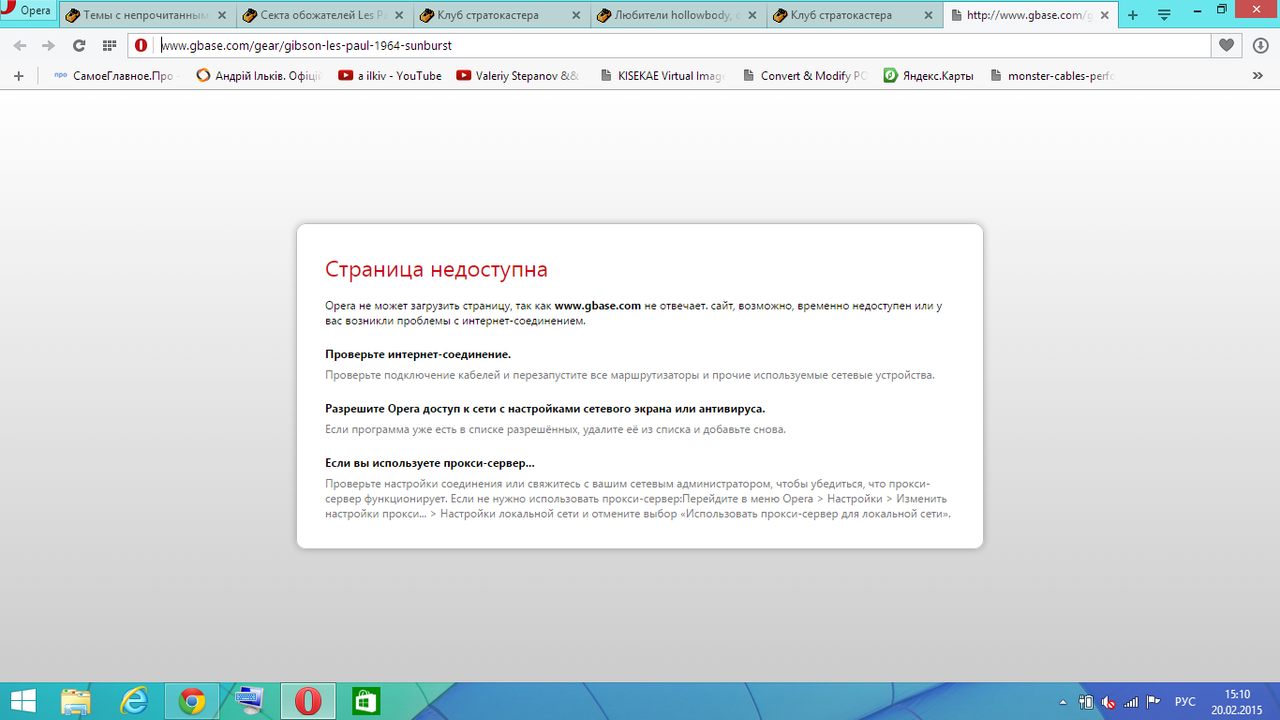Reload the current page
Viewport: 1280px width, 720px height.
click(x=79, y=45)
